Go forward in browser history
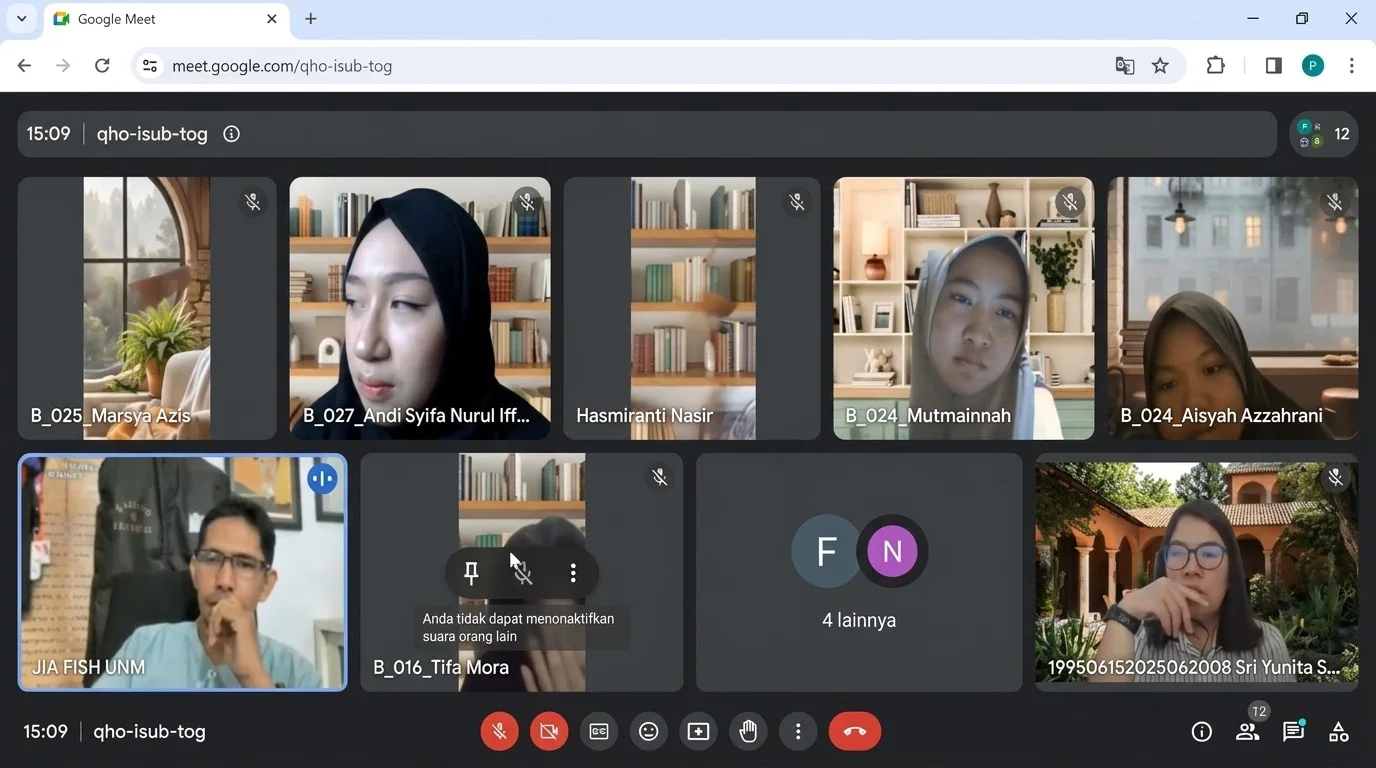Image resolution: width=1376 pixels, height=768 pixels. pyautogui.click(x=63, y=66)
